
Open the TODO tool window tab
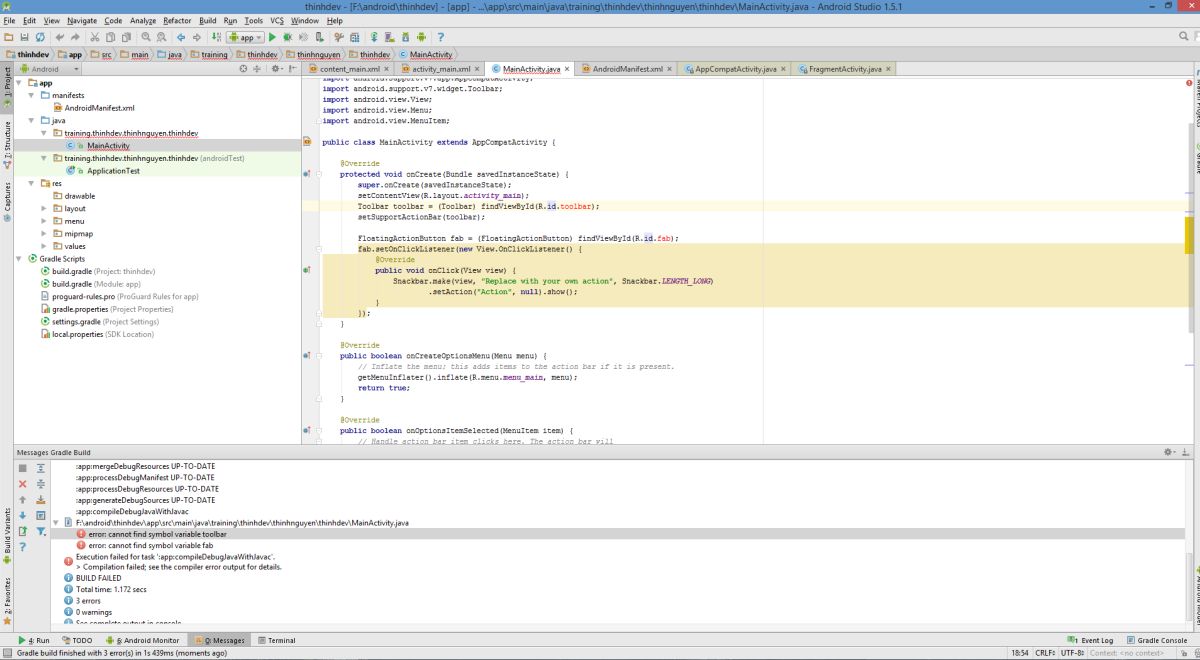pyautogui.click(x=78, y=640)
